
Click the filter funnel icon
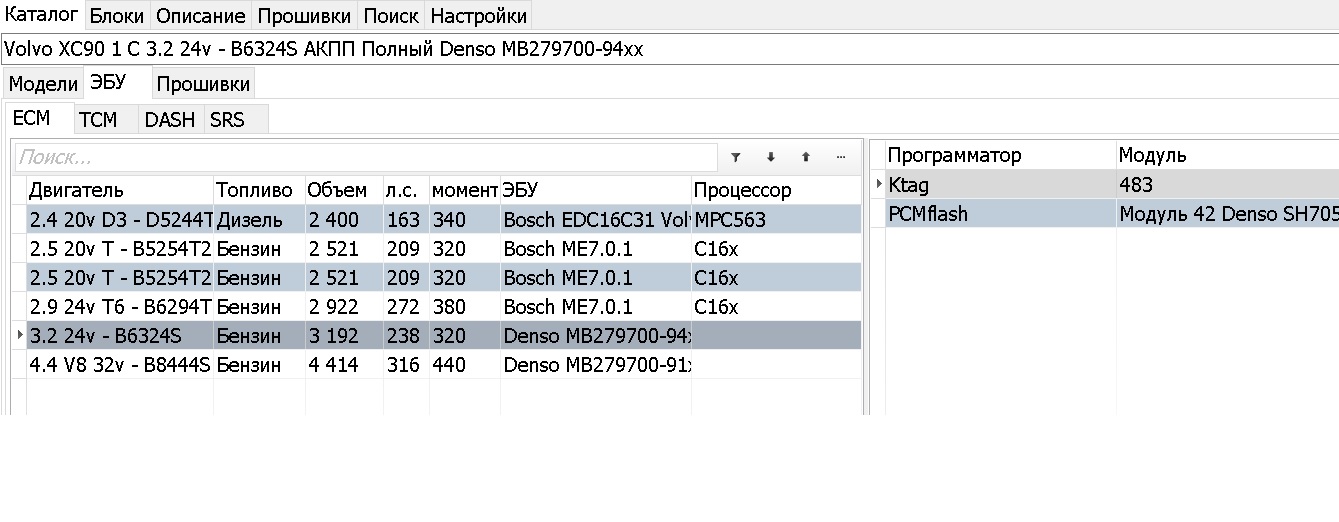pyautogui.click(x=735, y=157)
